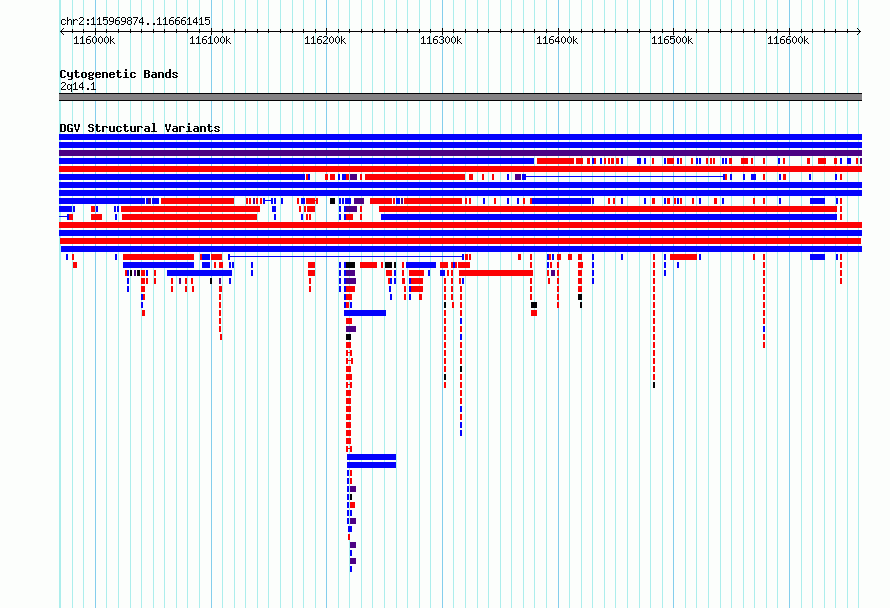Click the 116000k ruler label
This screenshot has height=608, width=890.
point(94,40)
